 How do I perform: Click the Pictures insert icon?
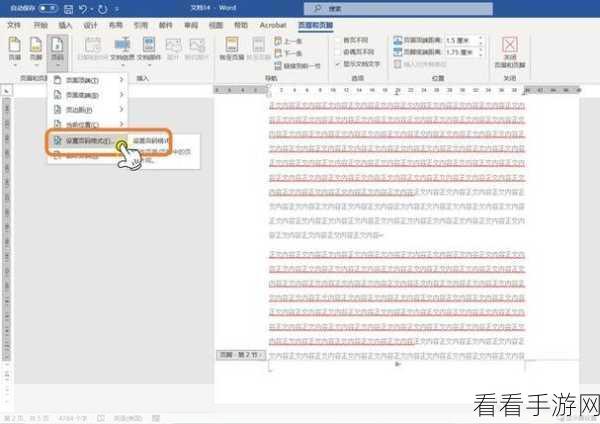(173, 45)
